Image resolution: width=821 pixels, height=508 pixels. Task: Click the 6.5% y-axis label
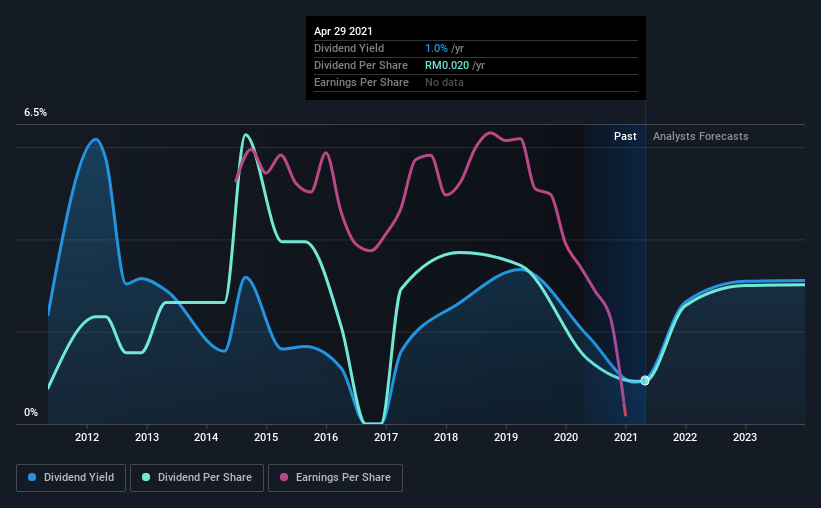pos(36,113)
